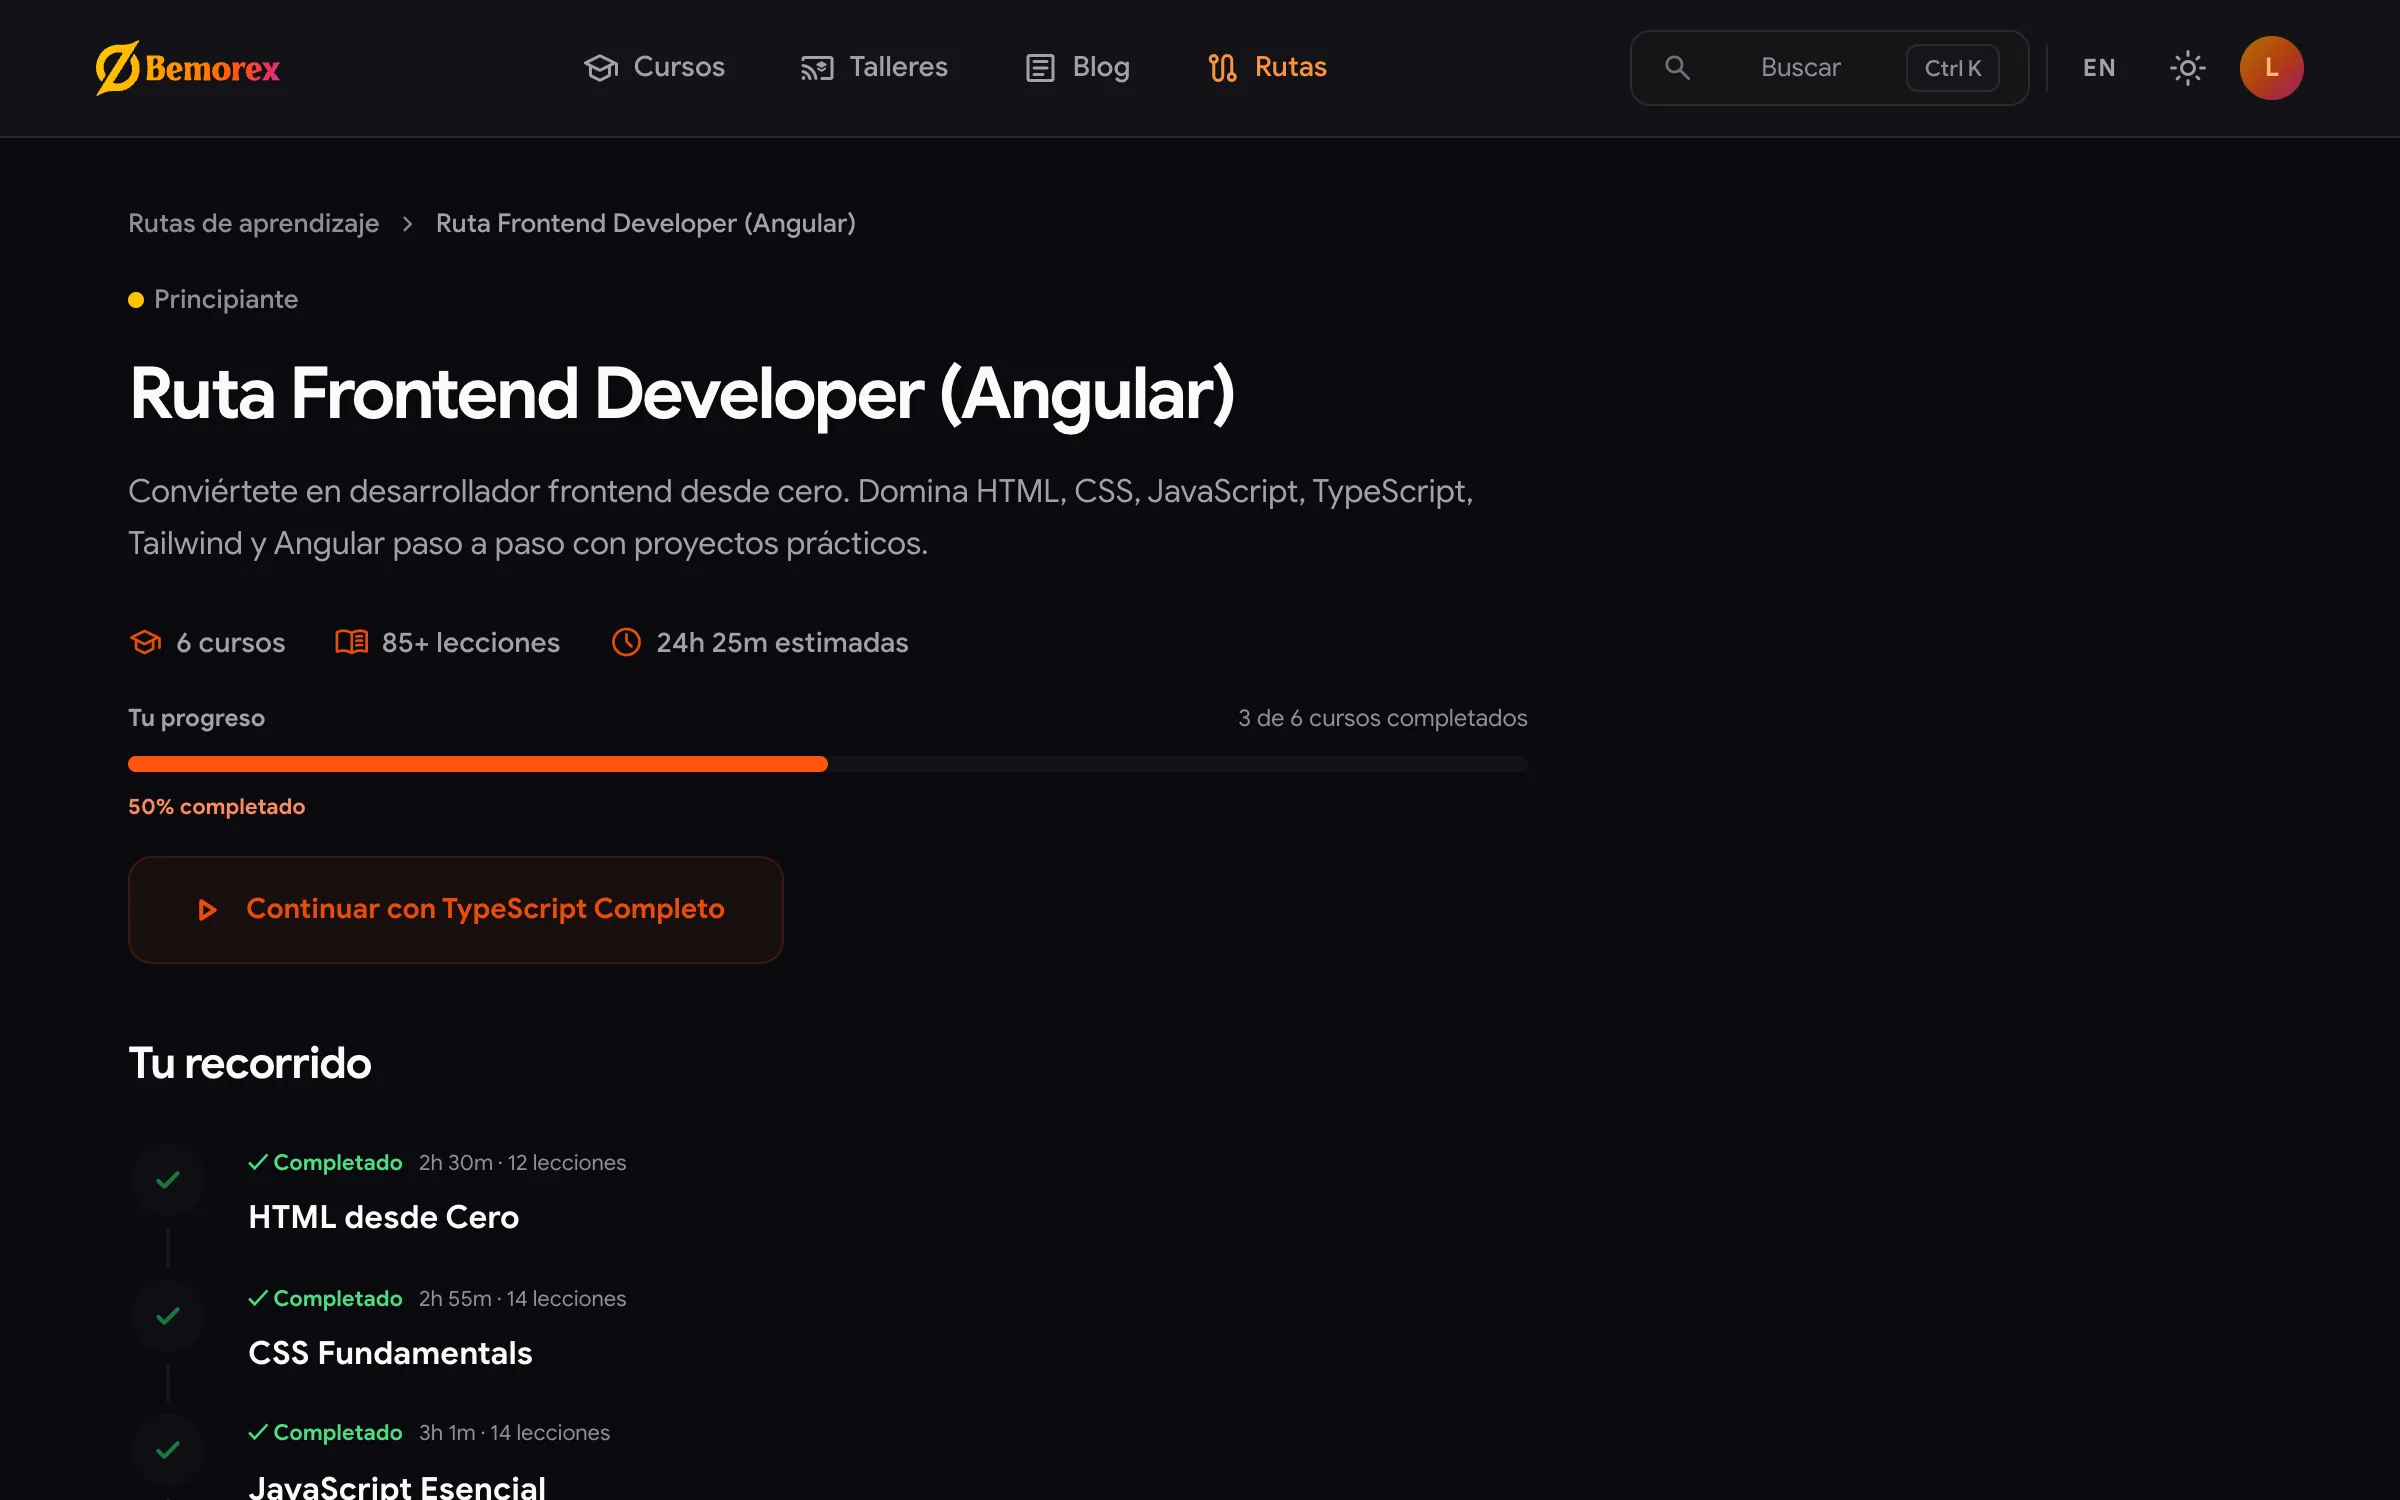Click the Principiante level badge
The width and height of the screenshot is (2400, 1500).
213,299
